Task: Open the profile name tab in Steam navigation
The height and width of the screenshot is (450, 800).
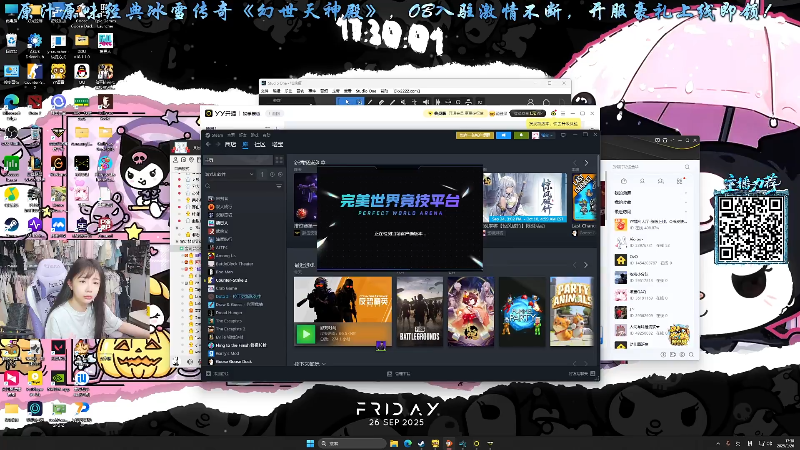Action: tap(278, 145)
